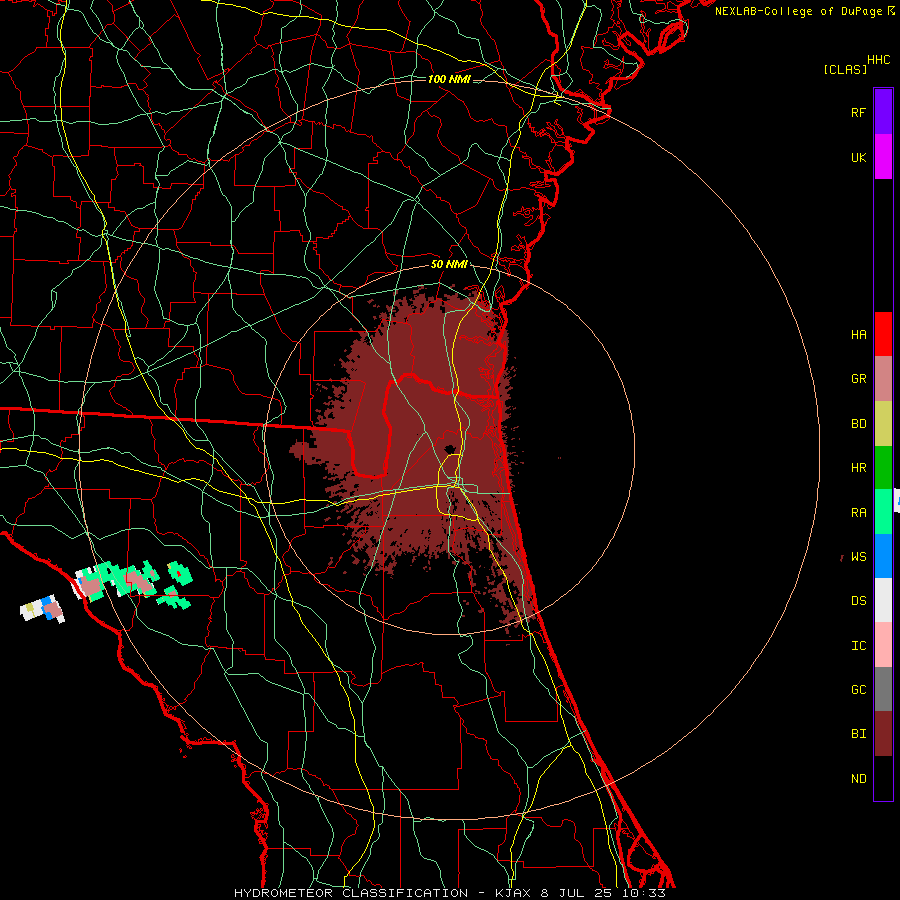This screenshot has height=900, width=900.
Task: Click the 50 NMI range ring label
Action: pyautogui.click(x=449, y=264)
